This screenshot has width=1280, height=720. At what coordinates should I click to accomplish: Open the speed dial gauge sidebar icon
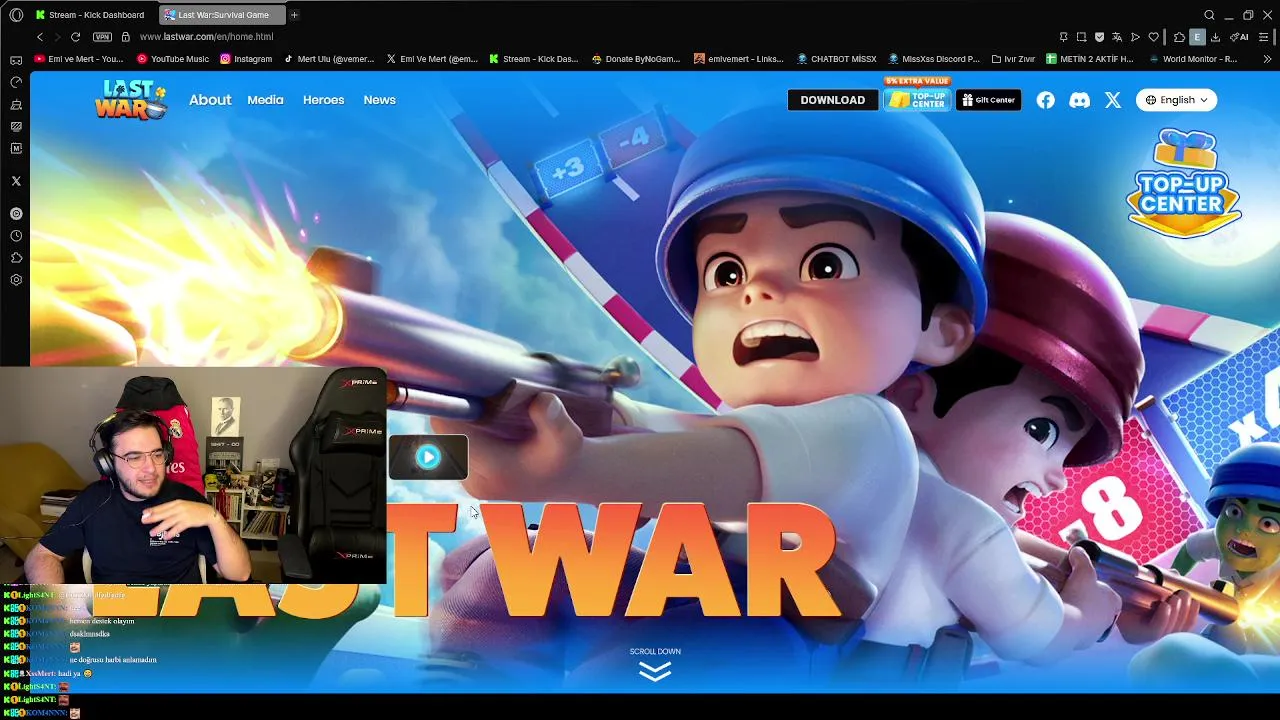pyautogui.click(x=16, y=82)
